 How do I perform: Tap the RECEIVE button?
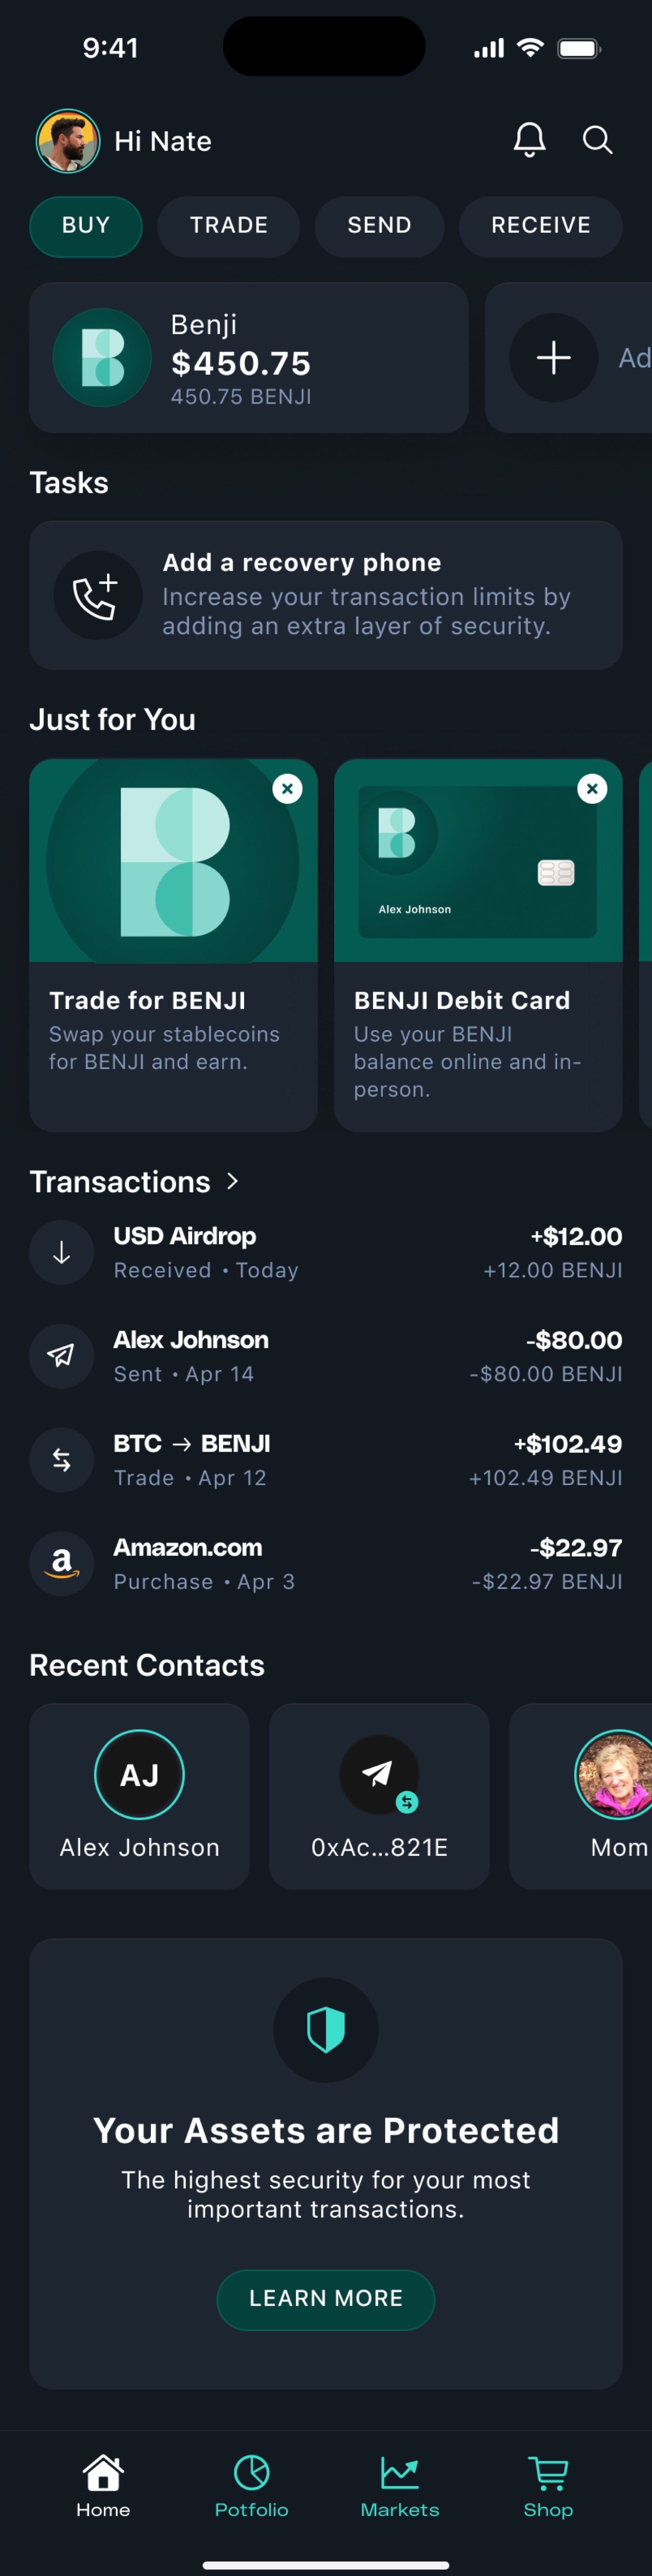click(540, 226)
